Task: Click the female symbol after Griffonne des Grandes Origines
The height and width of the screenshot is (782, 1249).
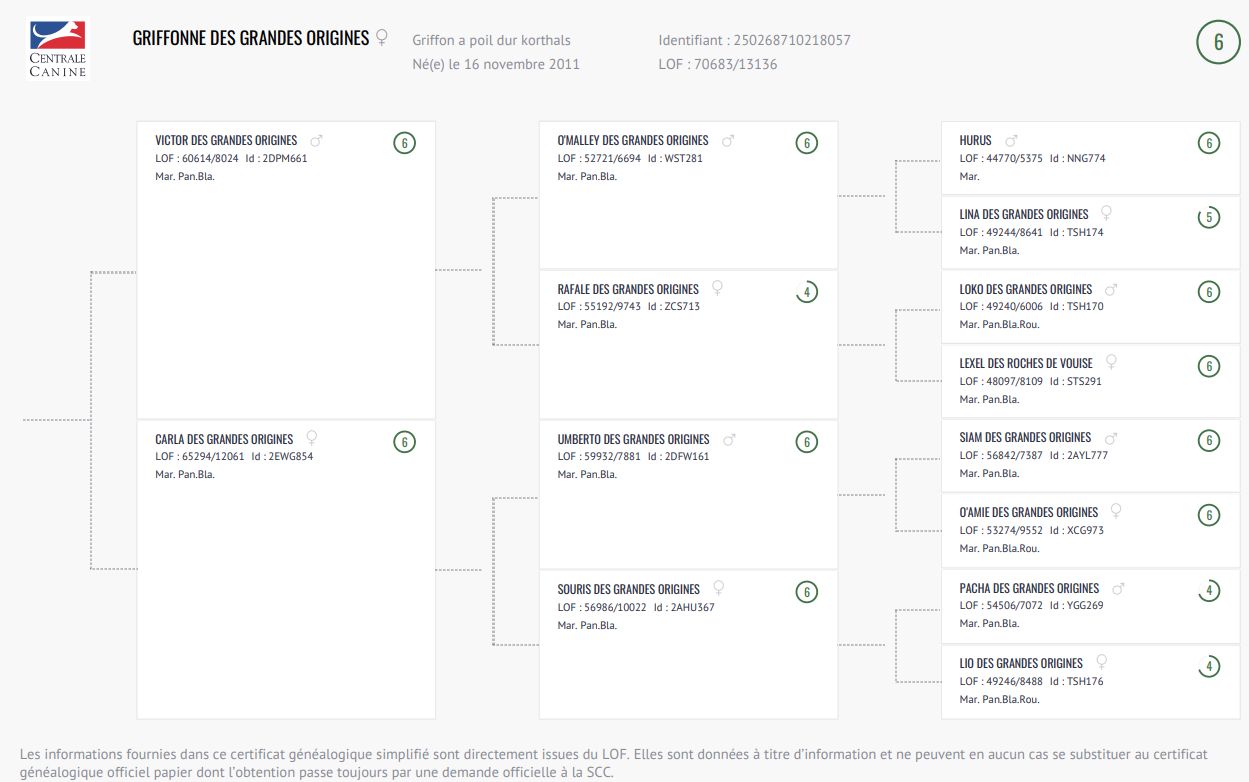Action: coord(381,38)
